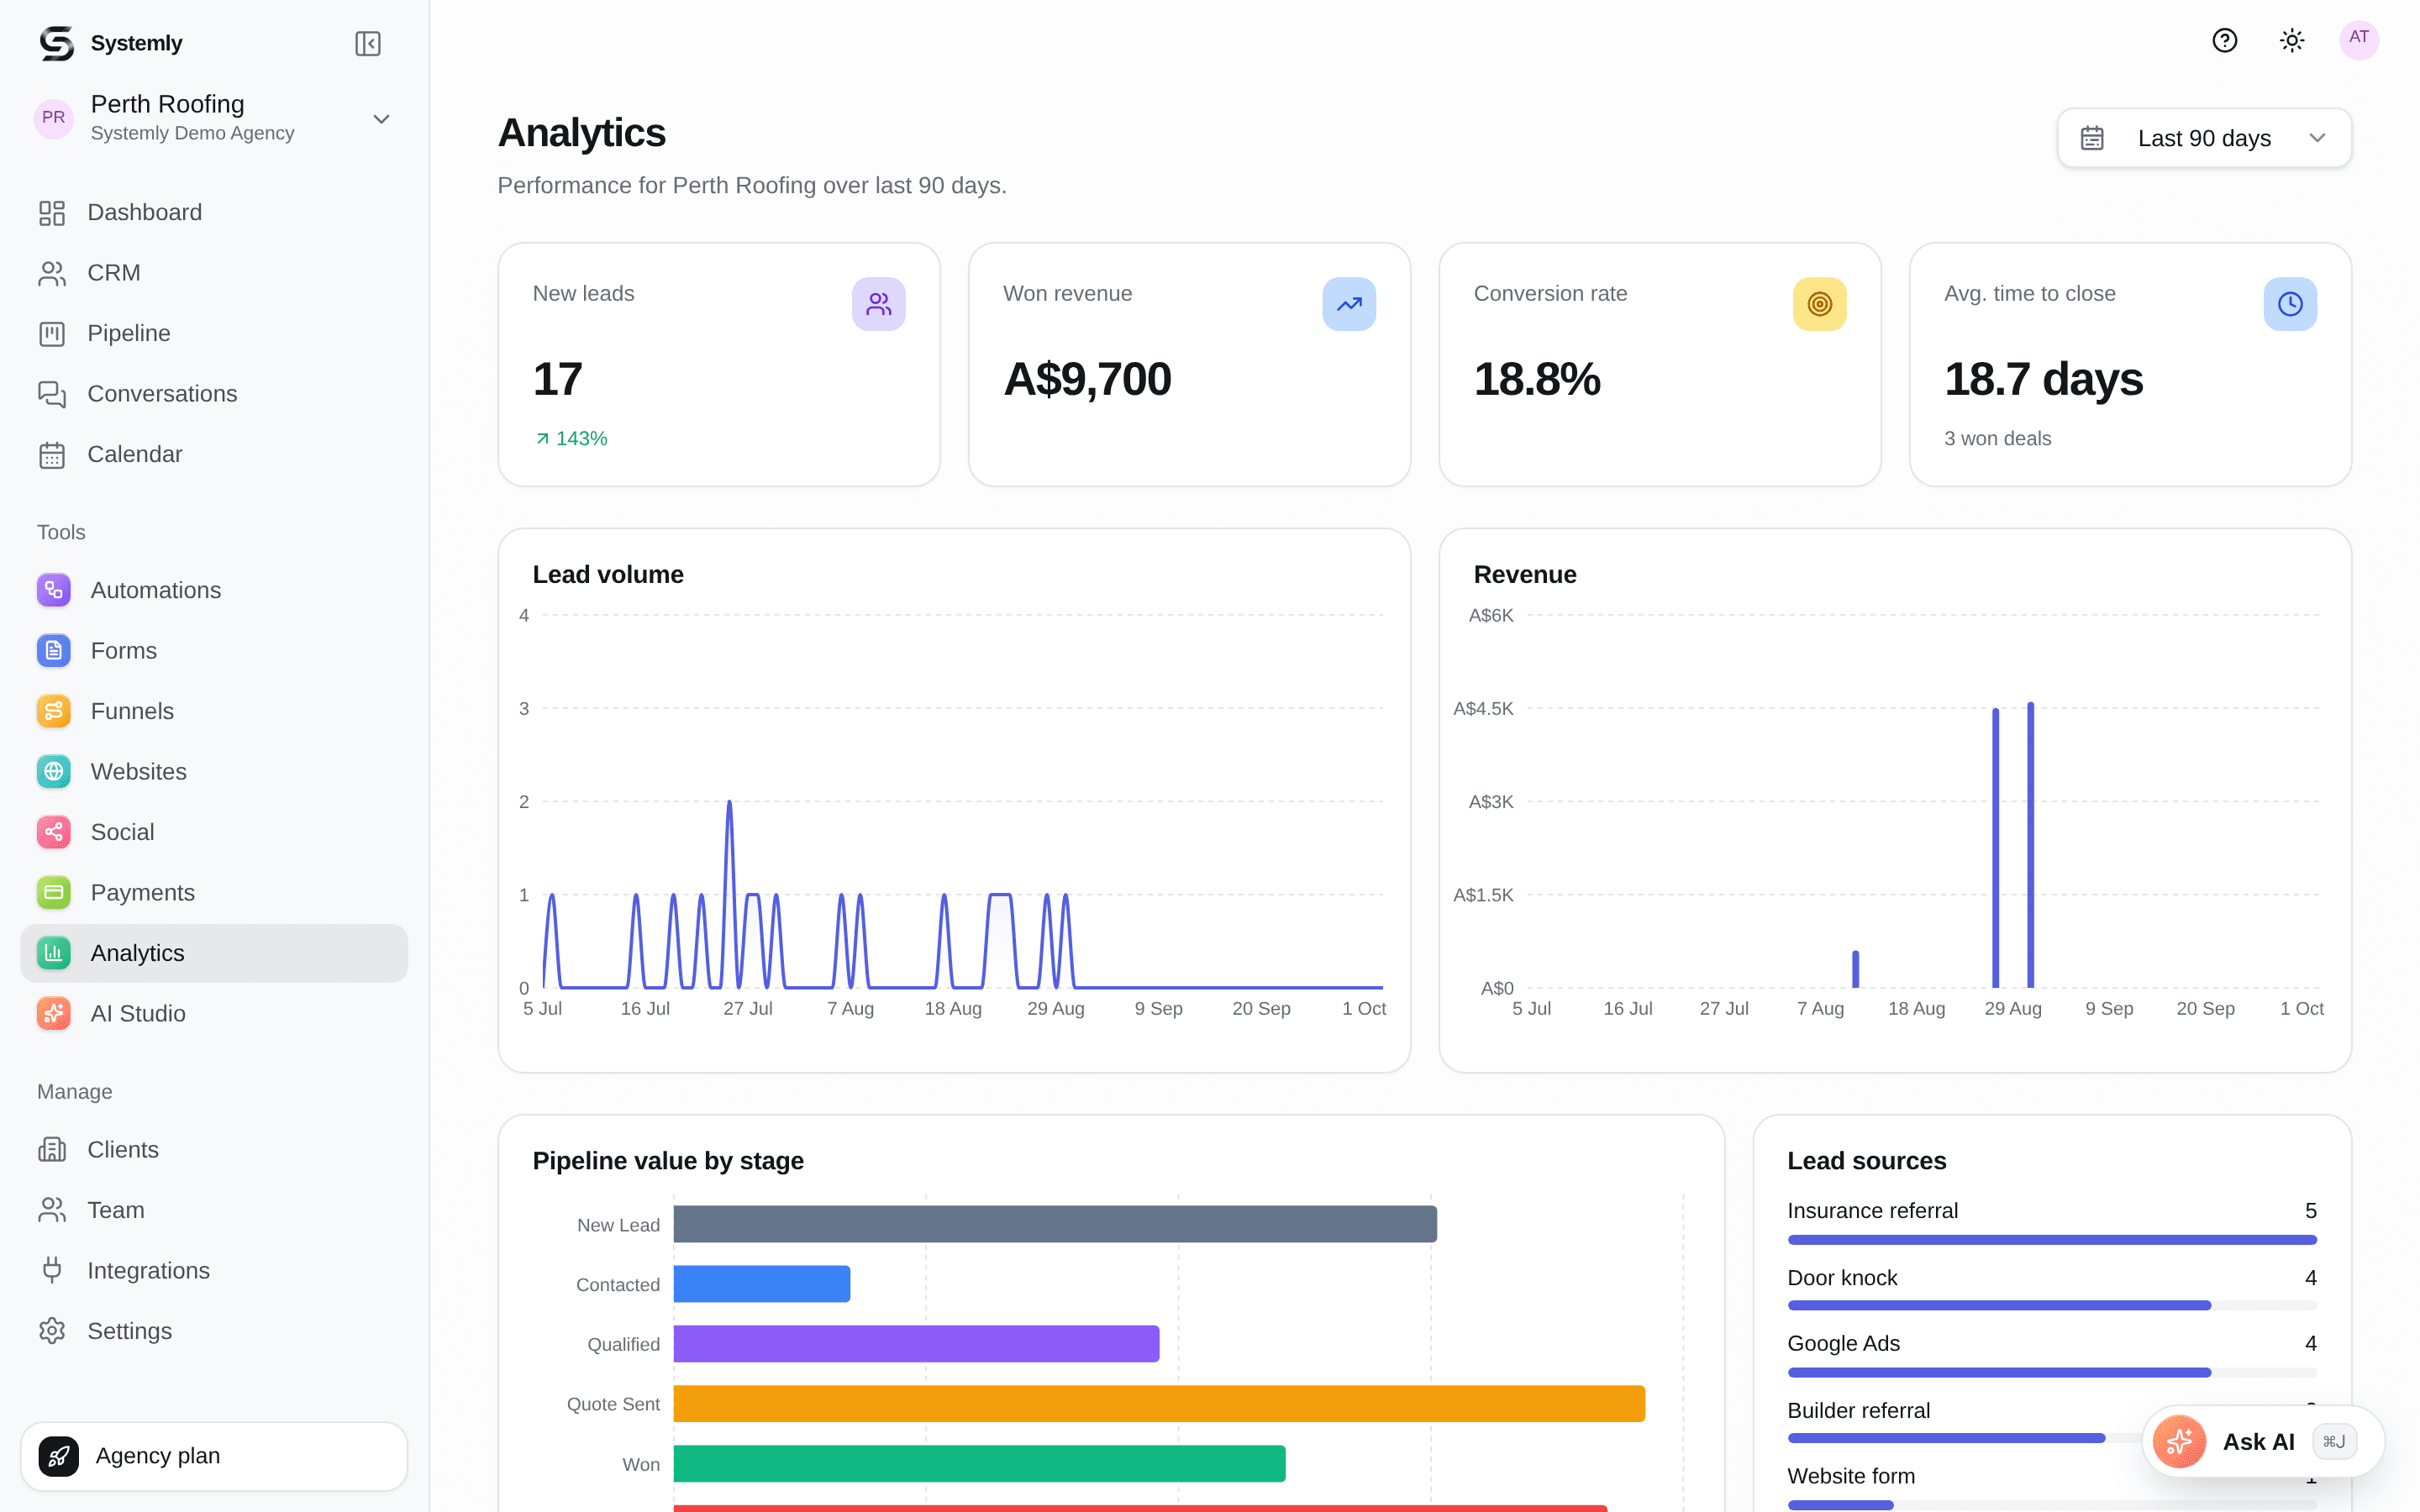Click the Website form label

1851,1476
